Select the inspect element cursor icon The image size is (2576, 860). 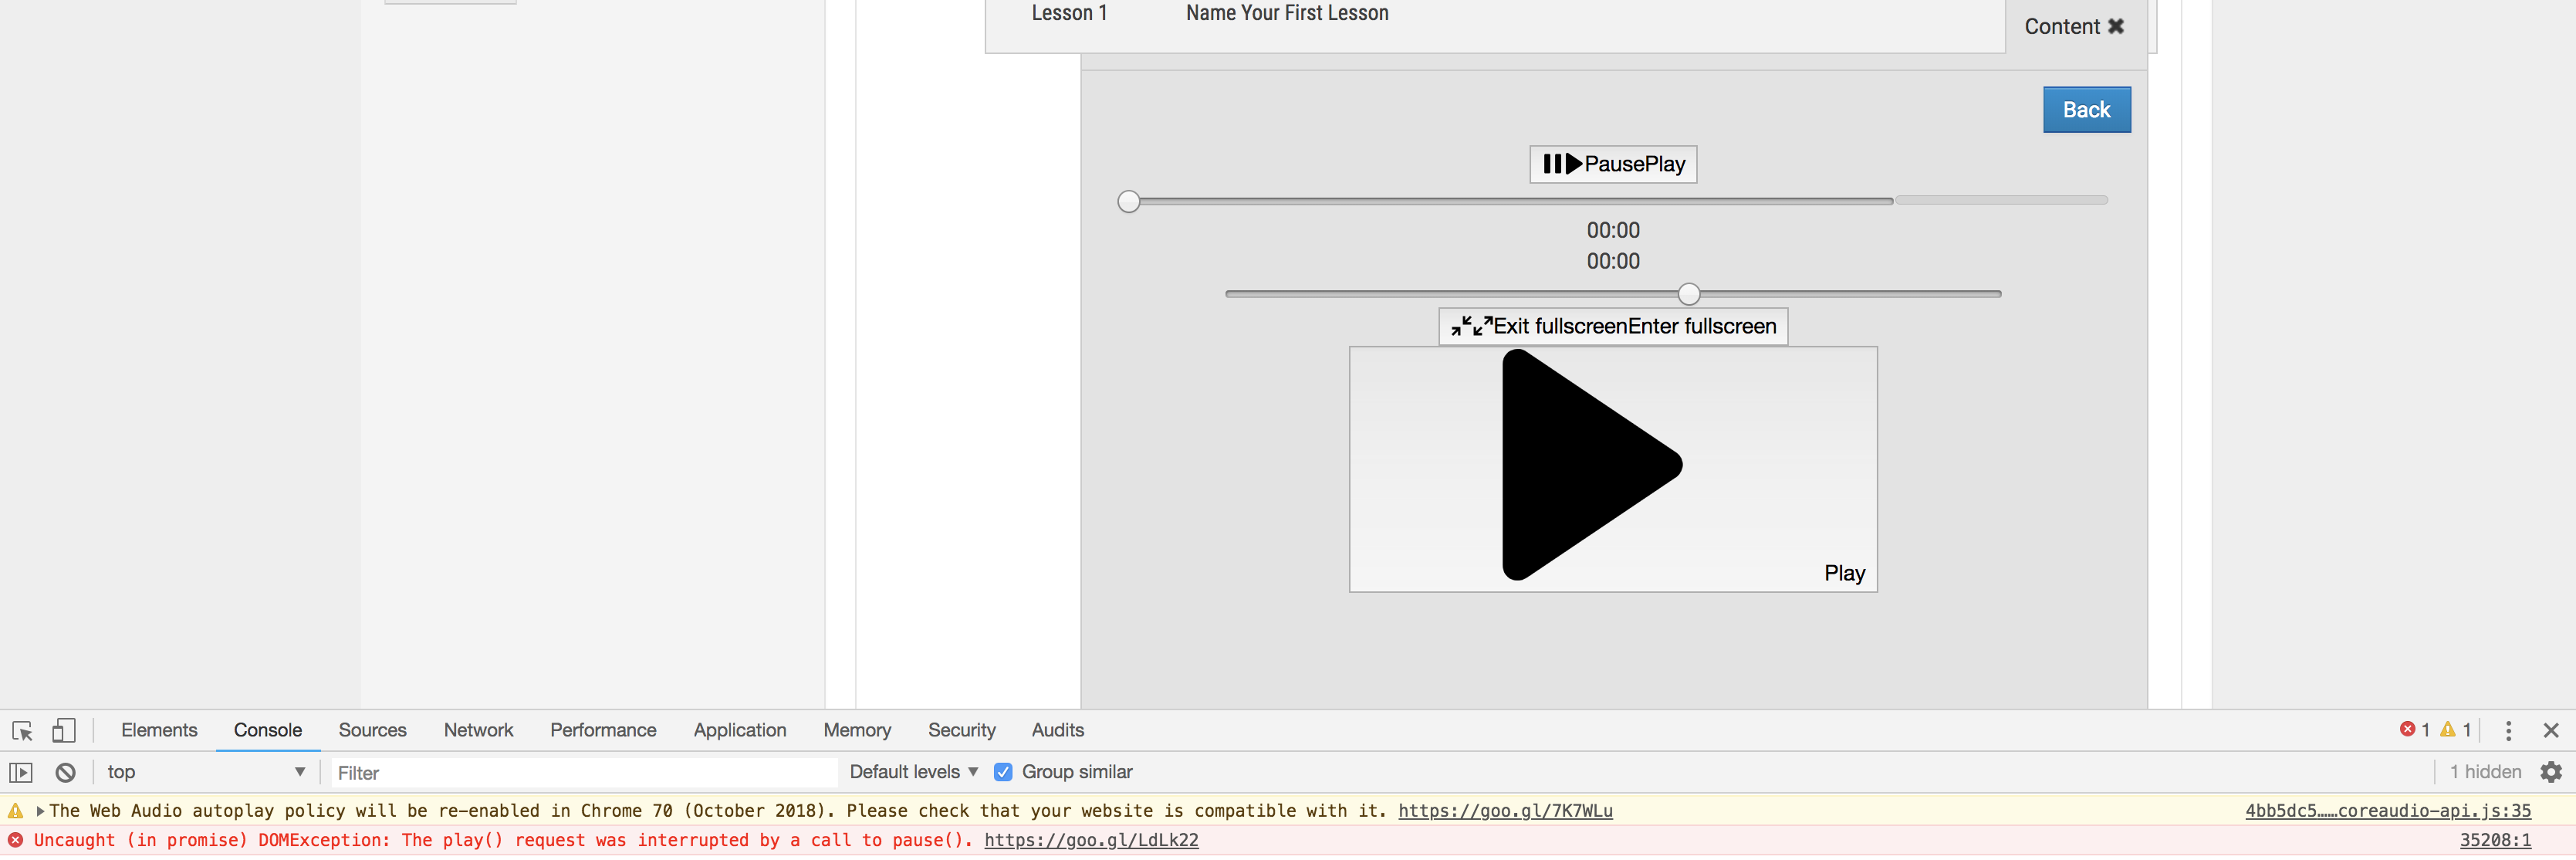point(22,730)
